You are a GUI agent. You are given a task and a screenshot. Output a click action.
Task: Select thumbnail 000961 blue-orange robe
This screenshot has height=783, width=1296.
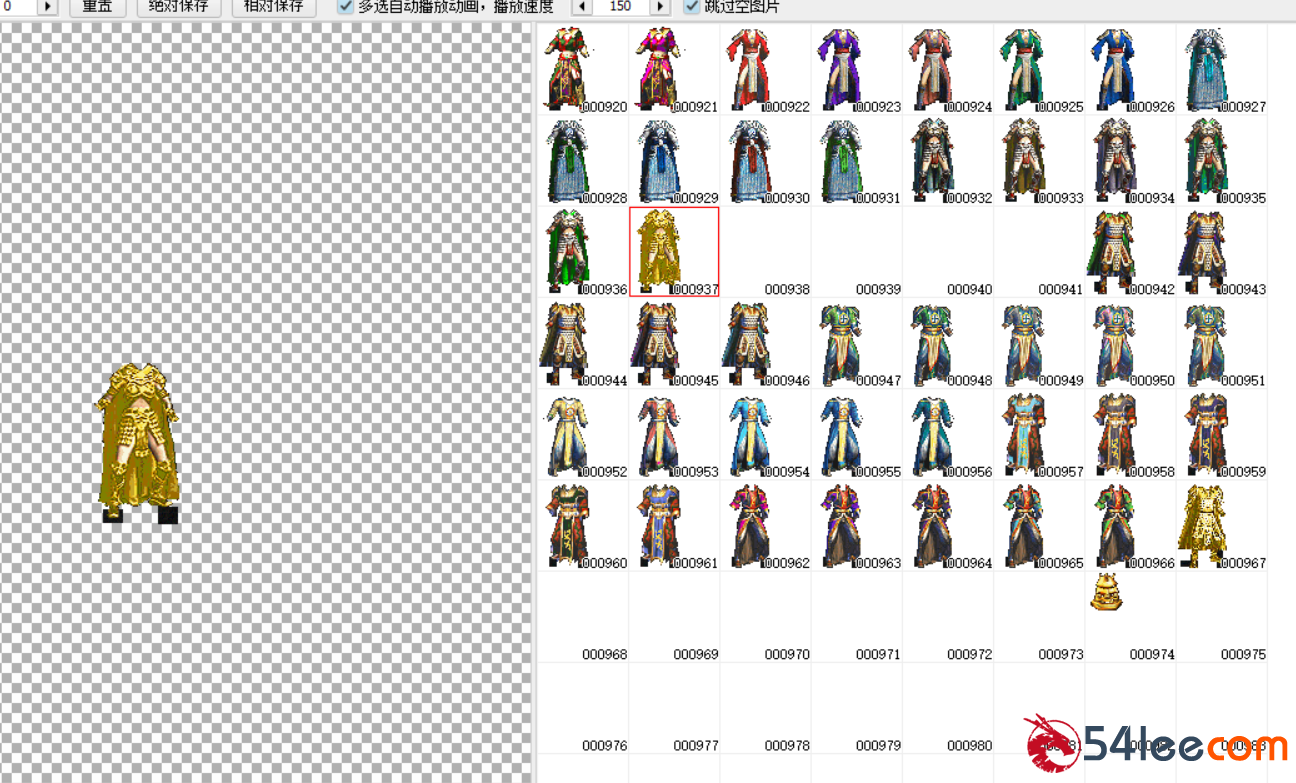click(675, 526)
